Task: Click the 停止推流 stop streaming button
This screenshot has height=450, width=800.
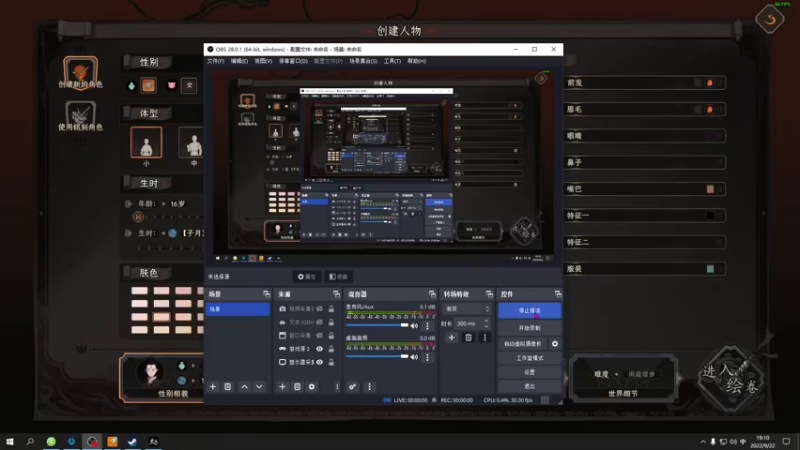Action: click(x=529, y=310)
